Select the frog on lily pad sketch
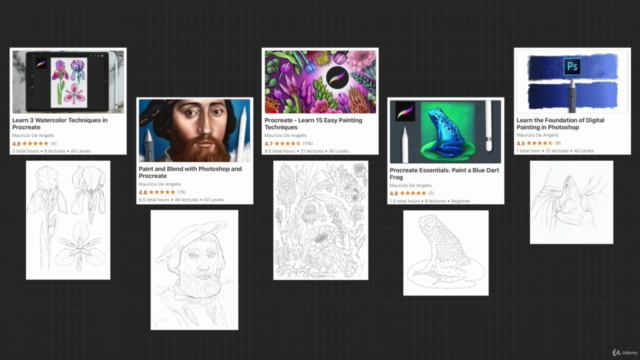This screenshot has width=640, height=360. tap(446, 253)
